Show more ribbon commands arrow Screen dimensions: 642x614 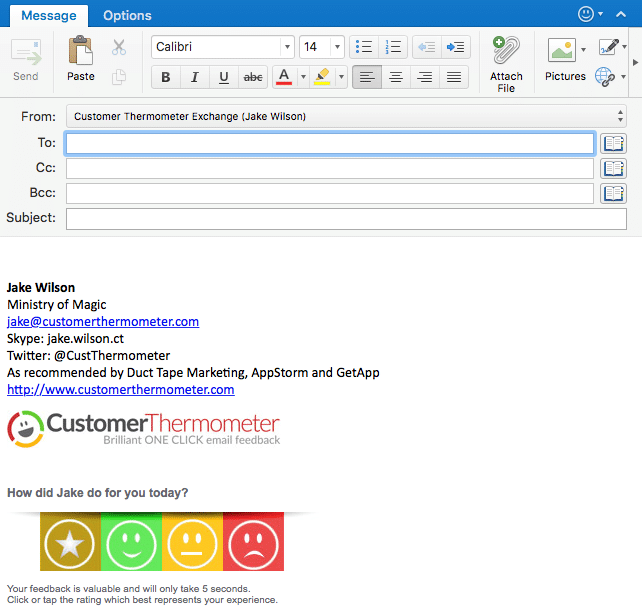coord(635,63)
